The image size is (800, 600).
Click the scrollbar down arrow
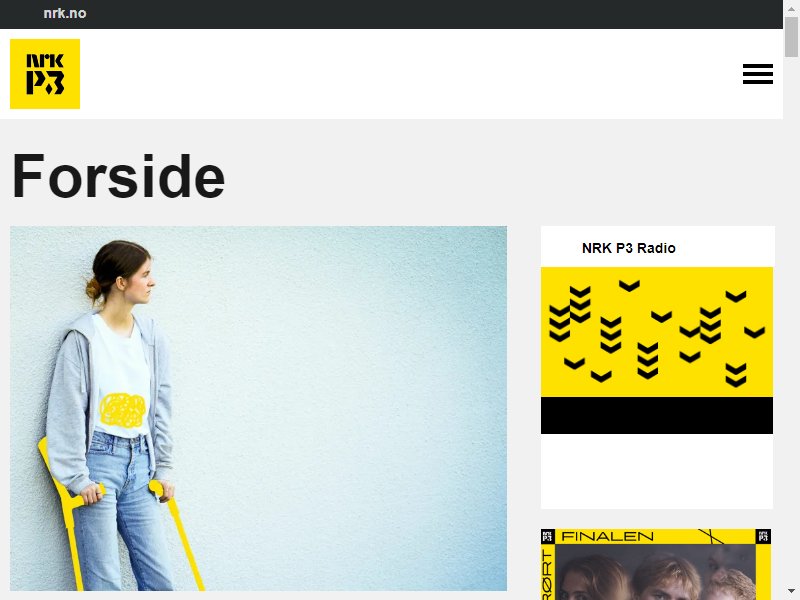[791, 592]
